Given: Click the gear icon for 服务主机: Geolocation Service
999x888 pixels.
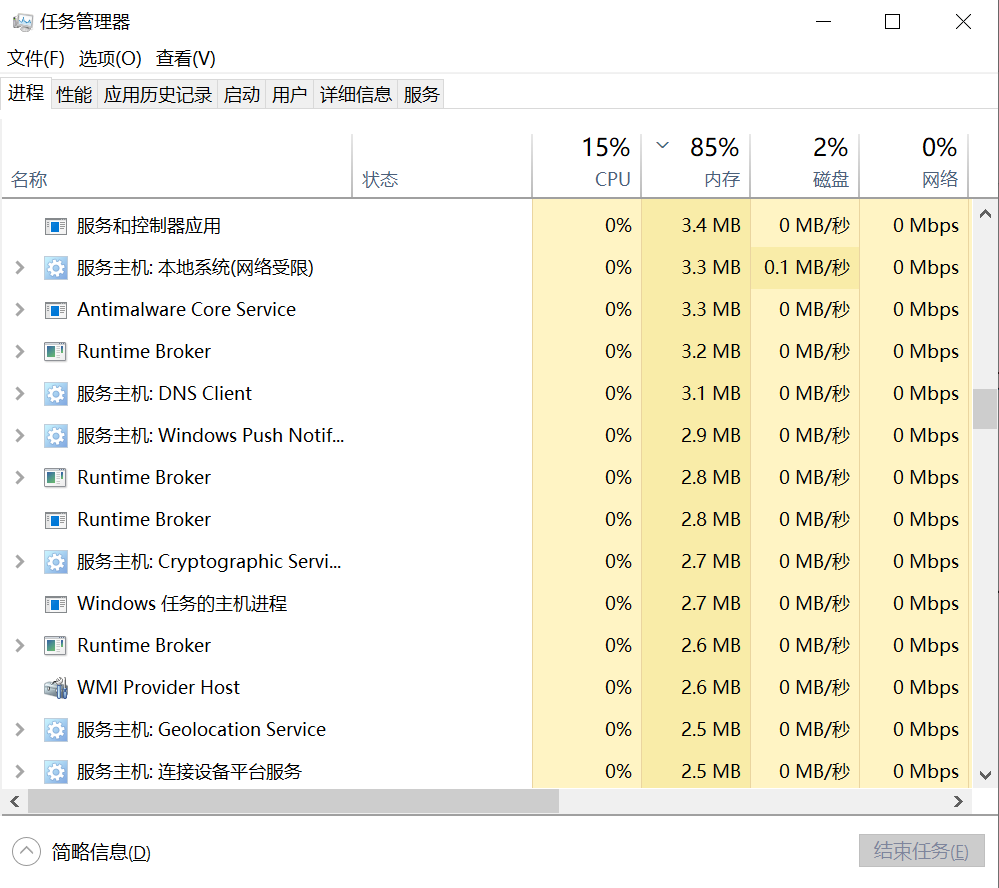Looking at the screenshot, I should tap(55, 731).
